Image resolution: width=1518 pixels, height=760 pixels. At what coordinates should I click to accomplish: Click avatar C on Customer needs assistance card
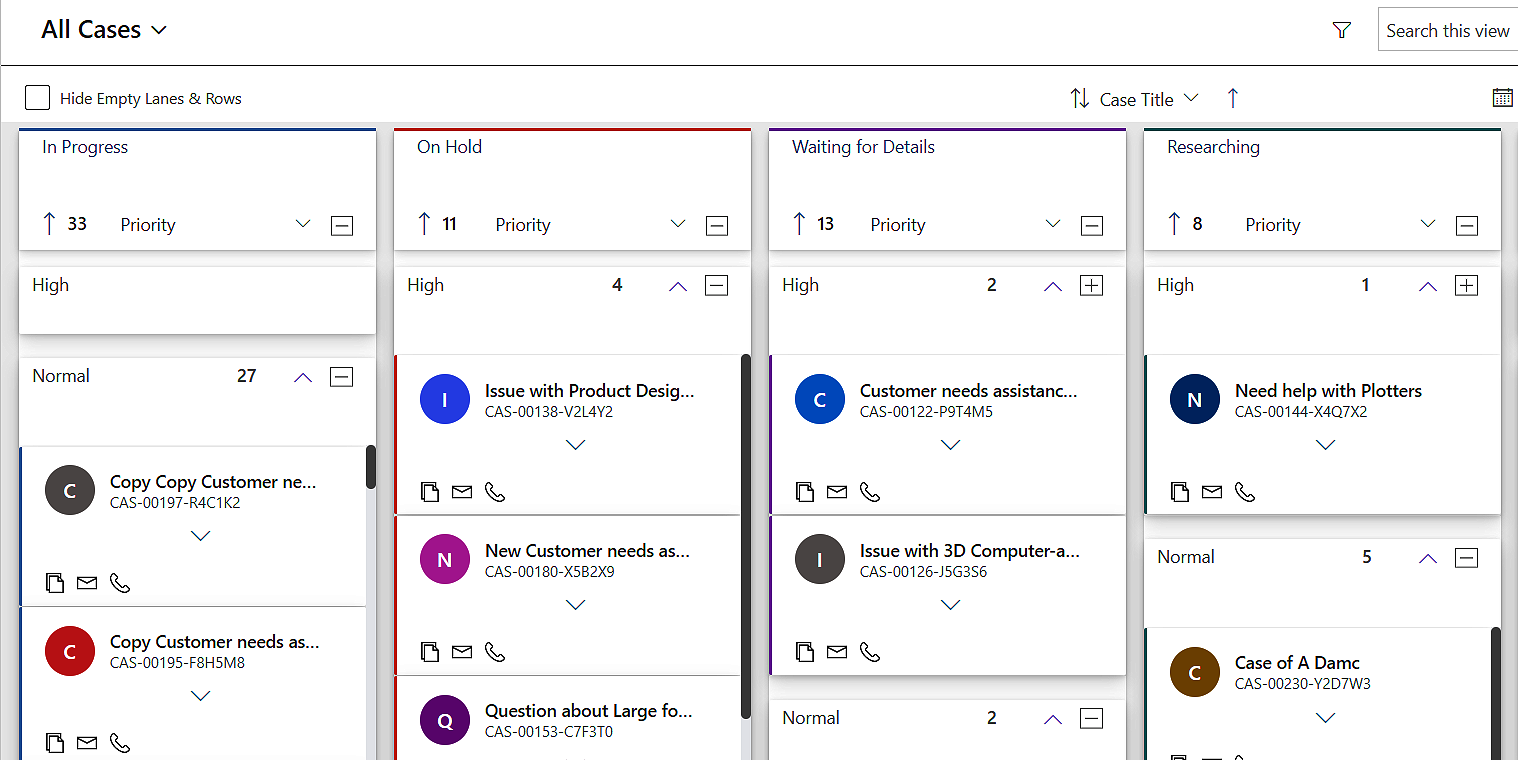coord(820,400)
